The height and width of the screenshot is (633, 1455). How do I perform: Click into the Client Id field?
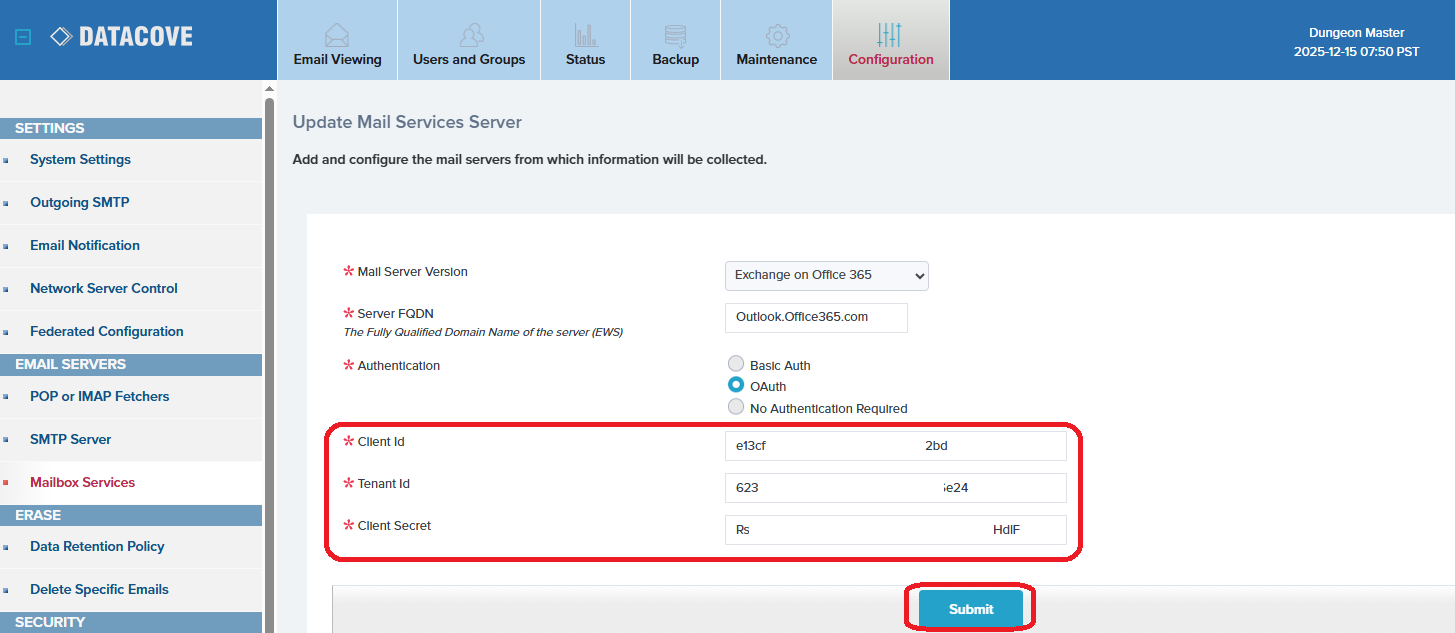tap(896, 446)
